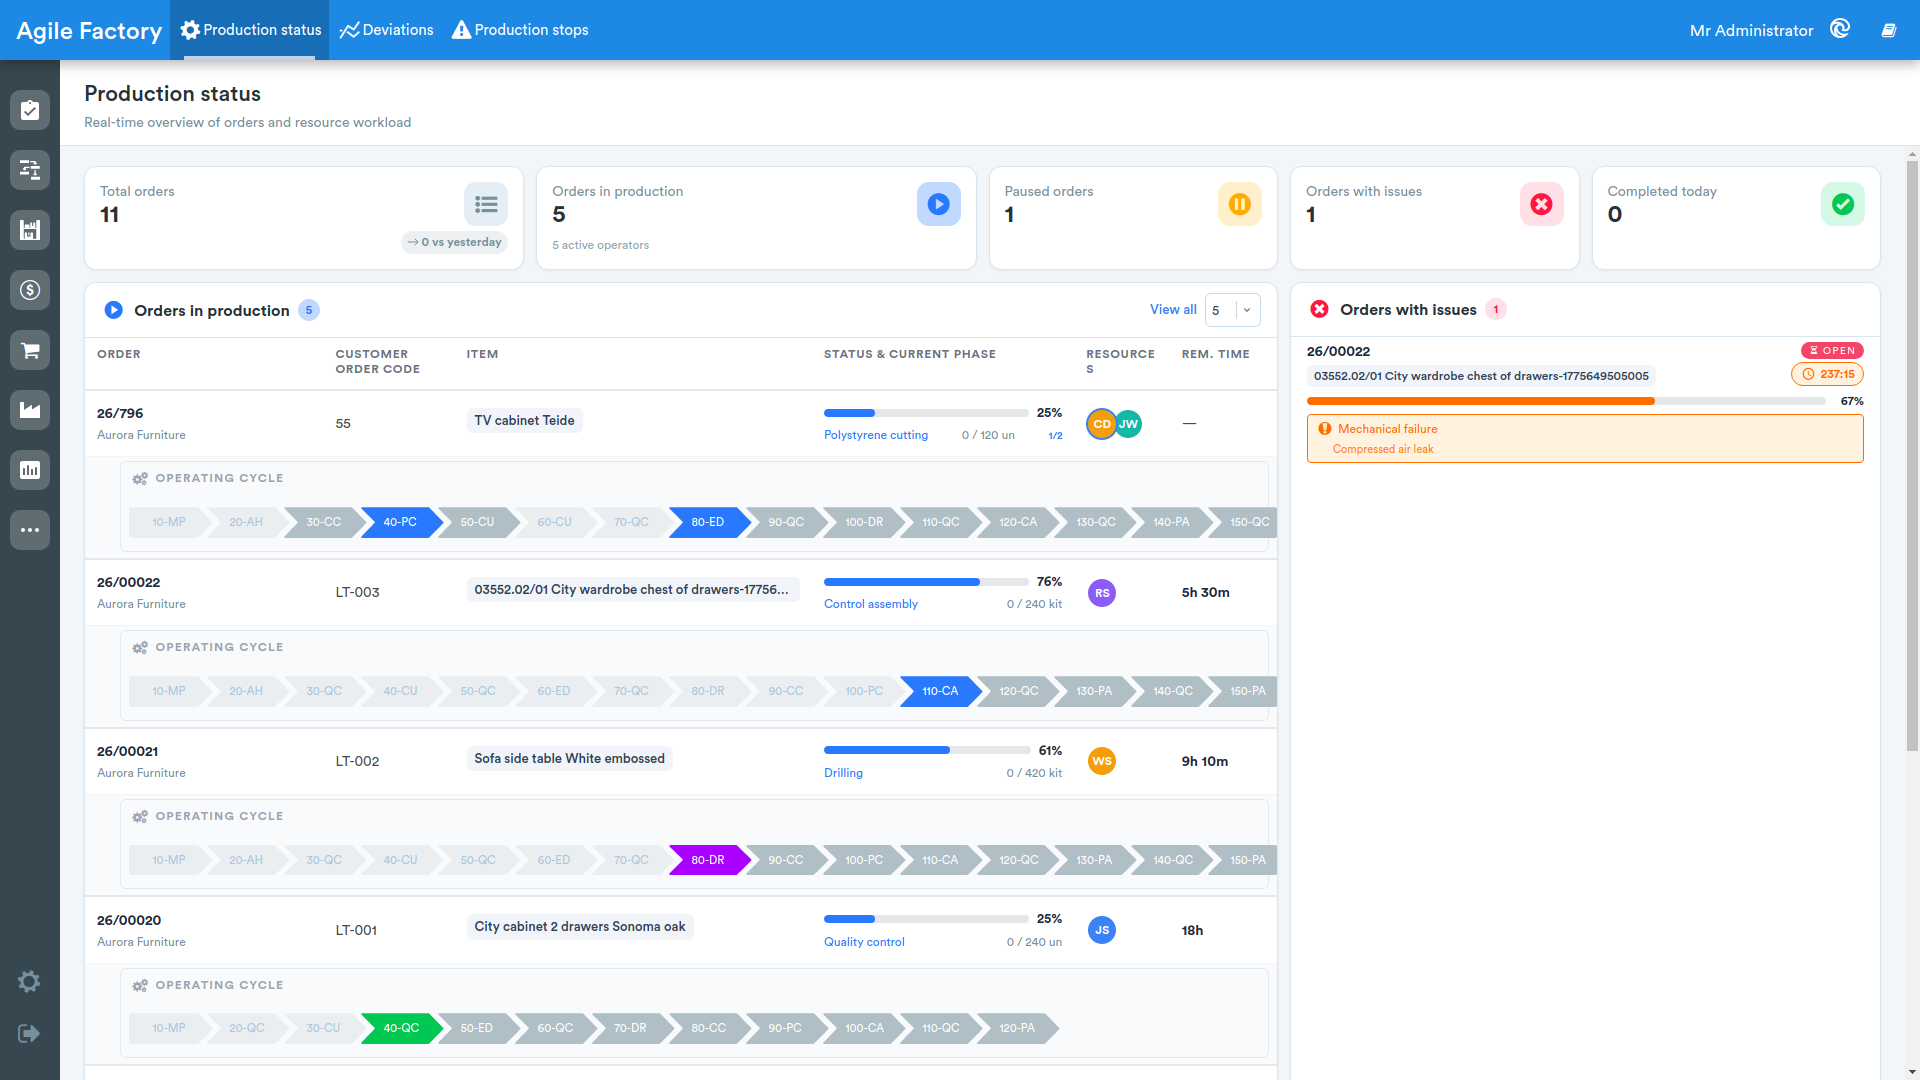Click customer order code LT-003

click(357, 592)
